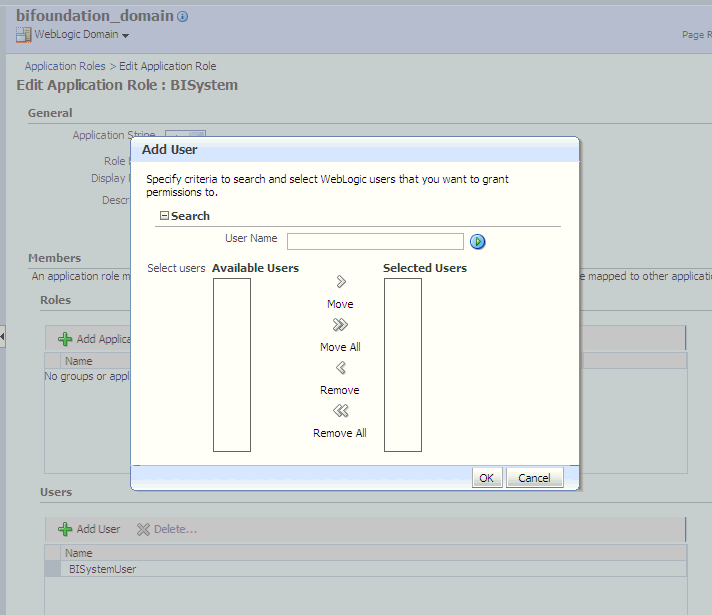
Task: Collapse the Search section
Action: [164, 216]
